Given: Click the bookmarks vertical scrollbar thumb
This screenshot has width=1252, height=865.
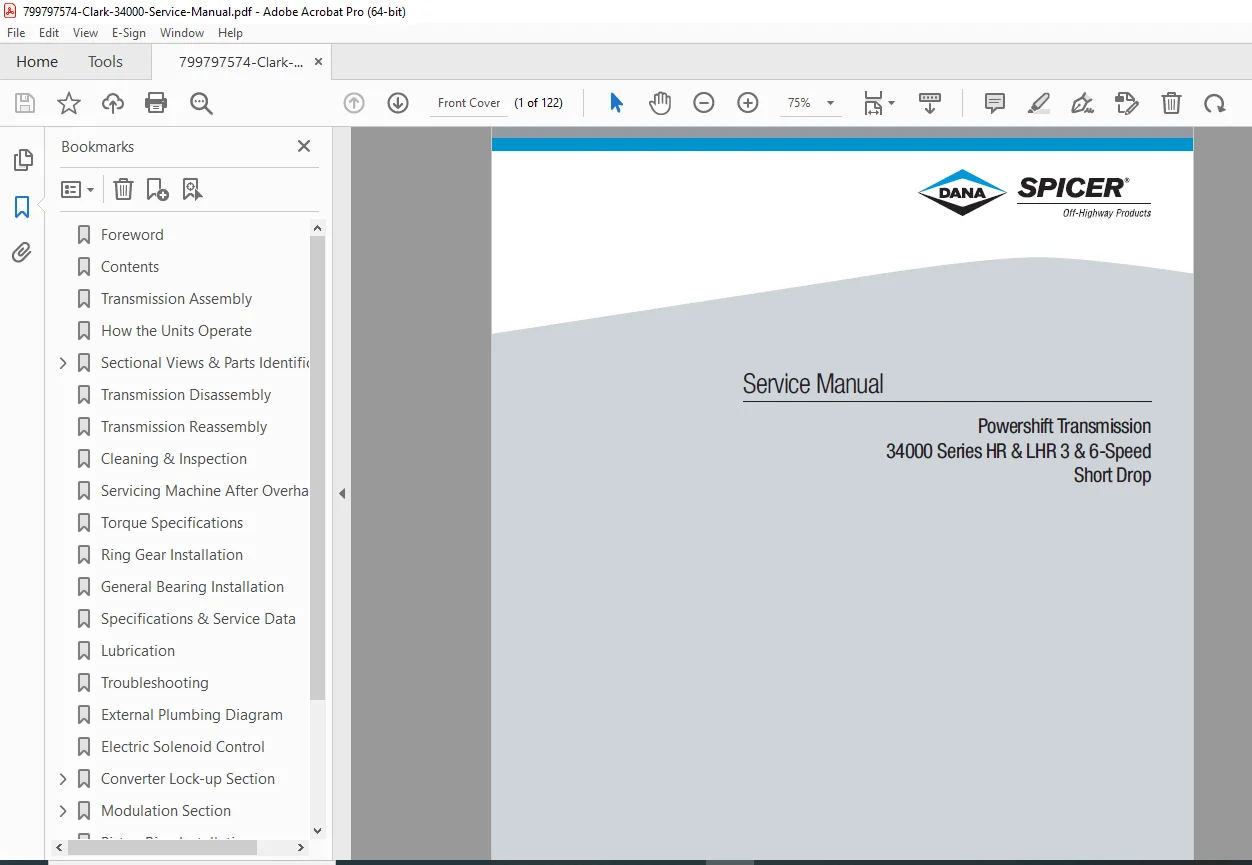Looking at the screenshot, I should point(317,468).
